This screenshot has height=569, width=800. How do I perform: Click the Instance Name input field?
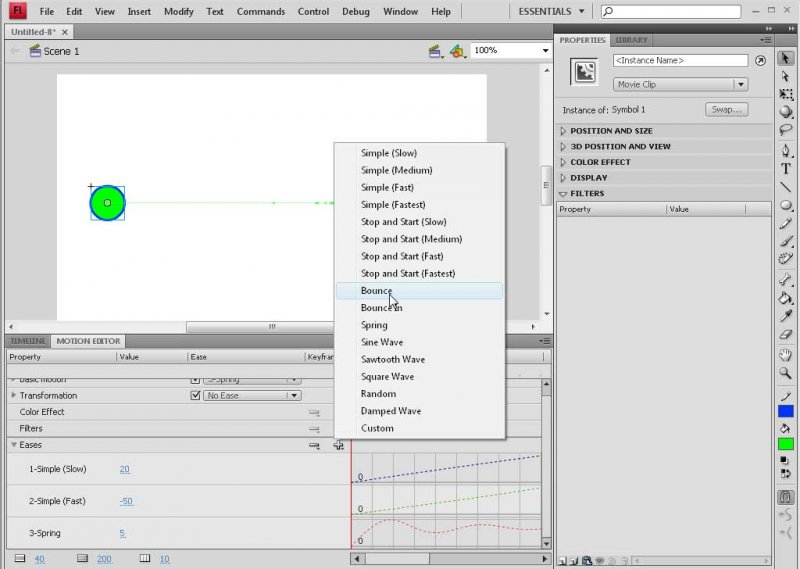[x=680, y=61]
